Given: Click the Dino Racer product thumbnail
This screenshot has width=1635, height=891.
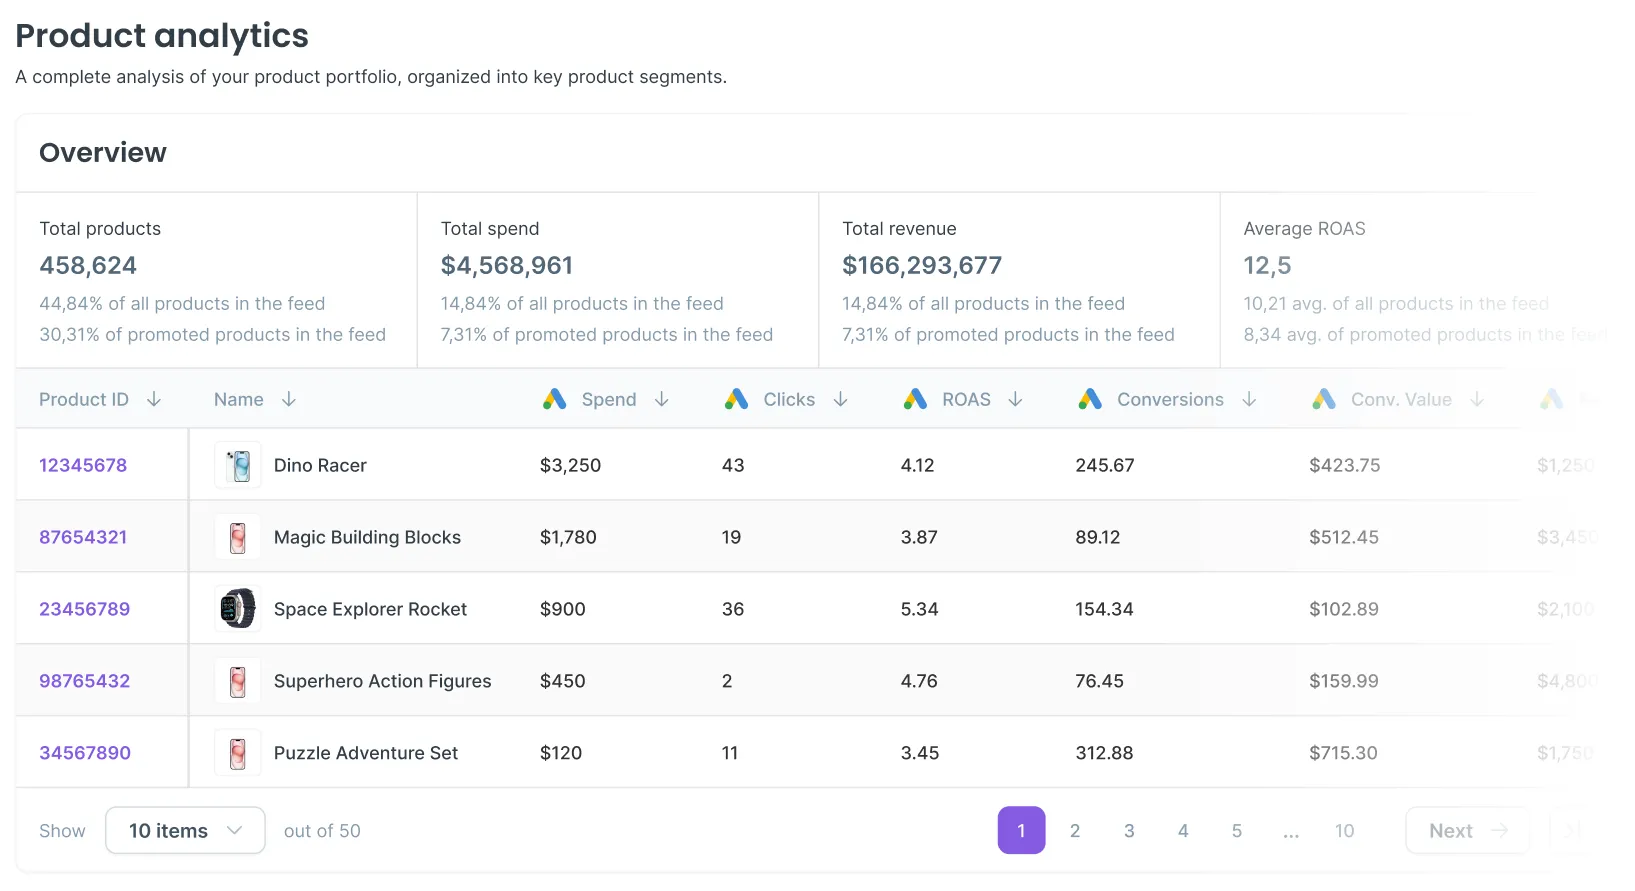Looking at the screenshot, I should [238, 465].
